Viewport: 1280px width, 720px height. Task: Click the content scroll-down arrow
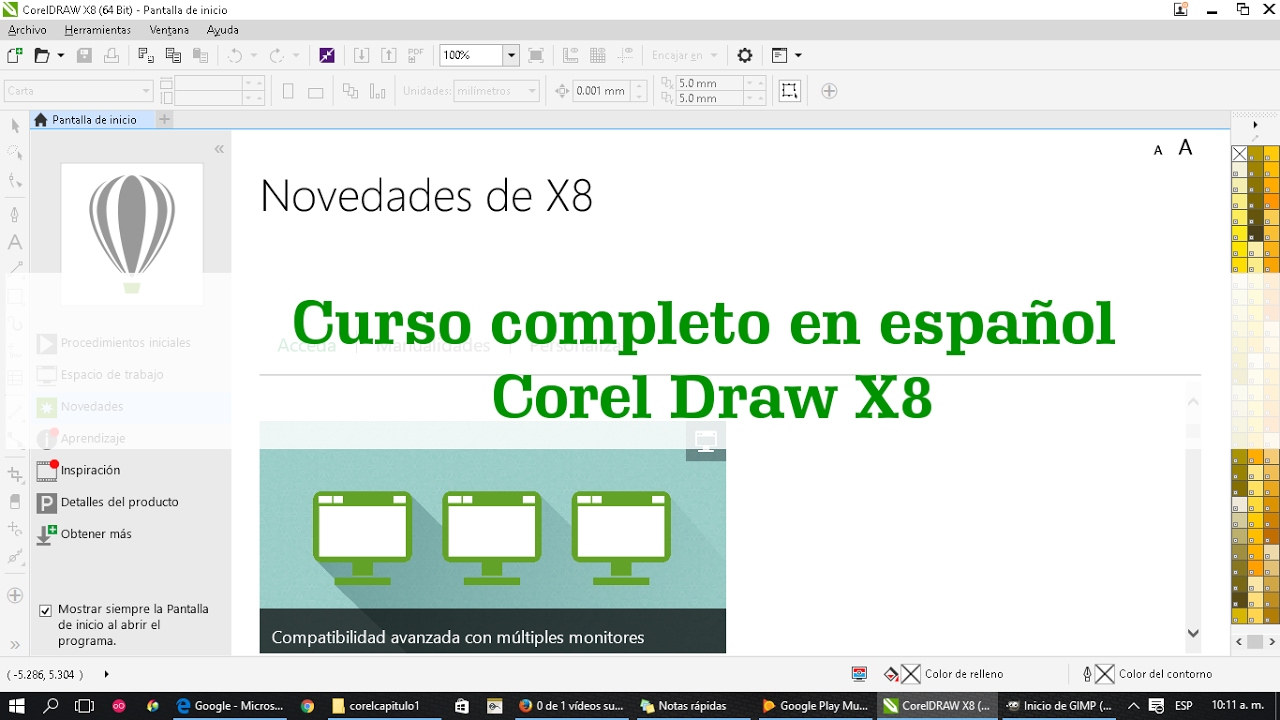(x=1192, y=633)
